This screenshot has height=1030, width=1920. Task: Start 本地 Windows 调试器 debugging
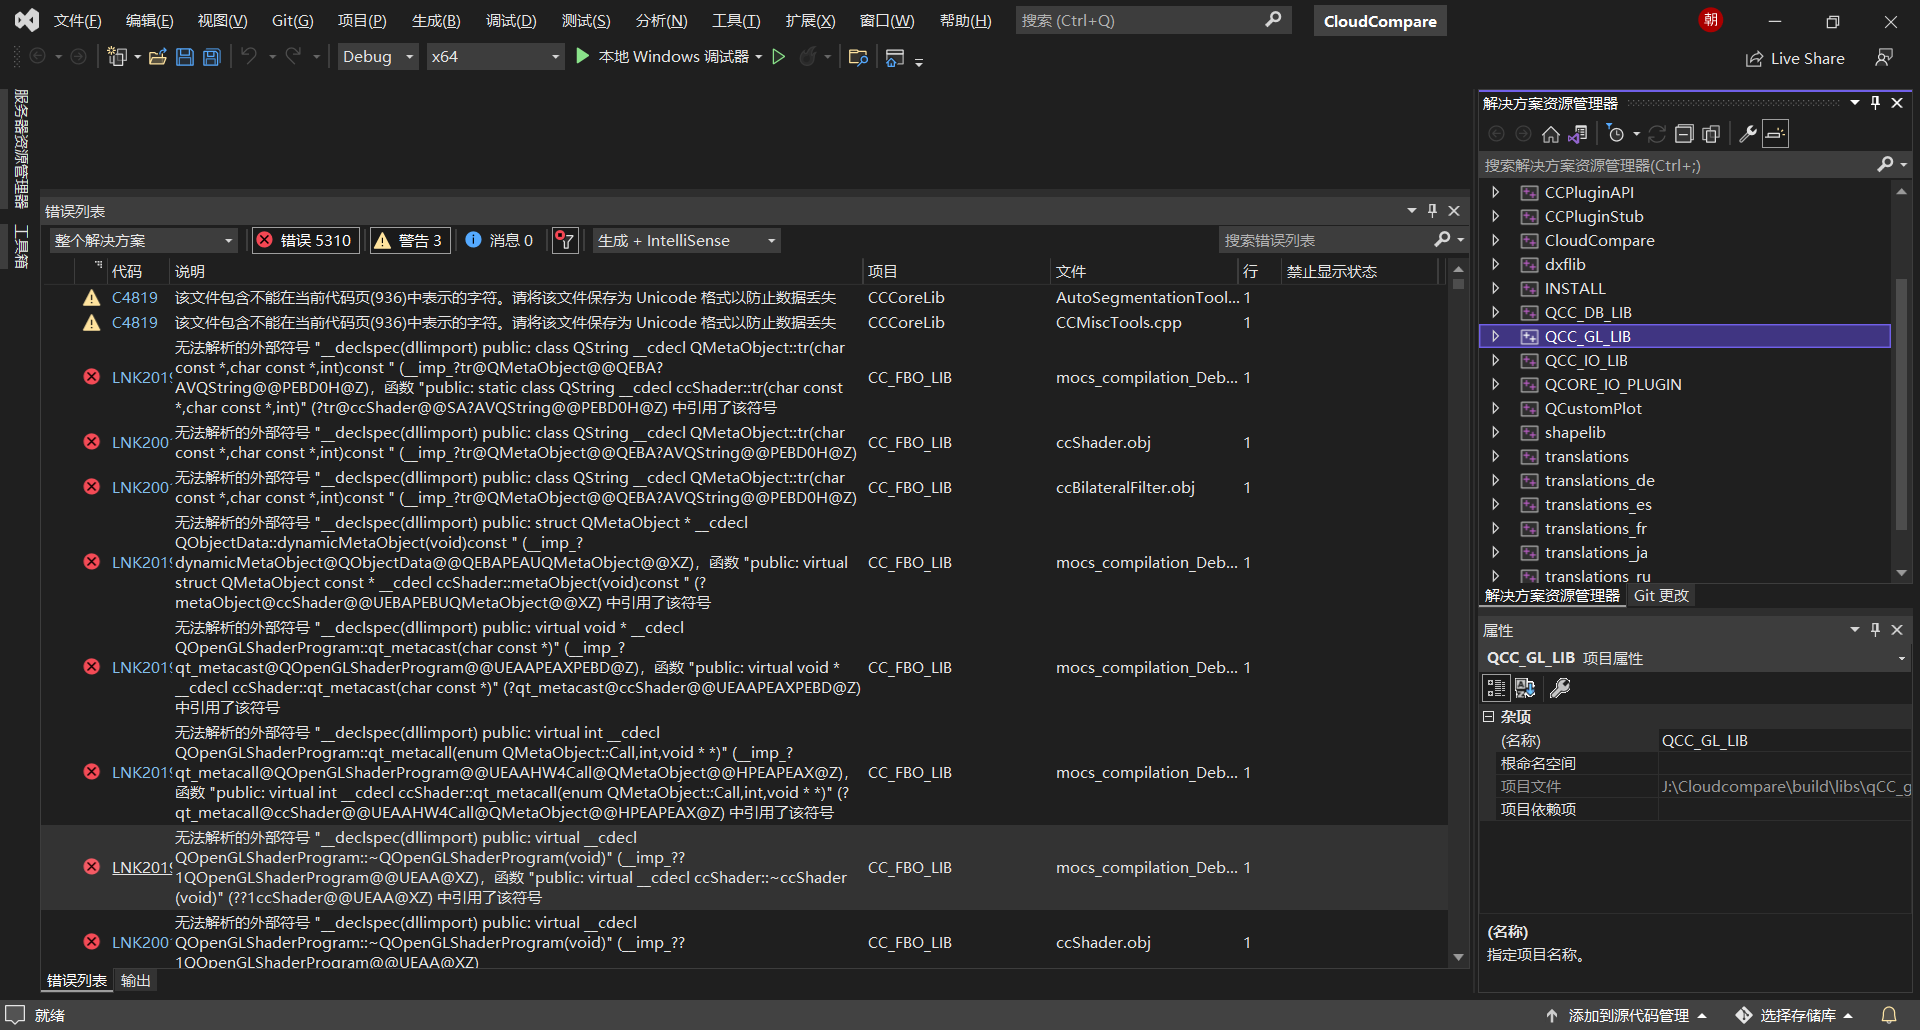664,57
